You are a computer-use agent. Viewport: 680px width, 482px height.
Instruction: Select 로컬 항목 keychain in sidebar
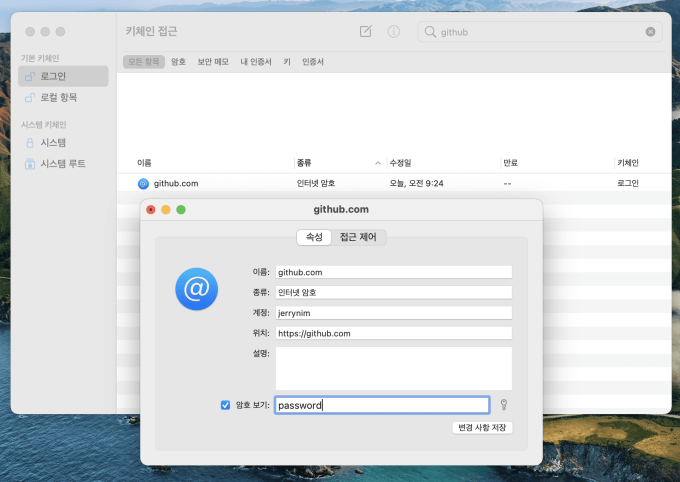tap(63, 98)
